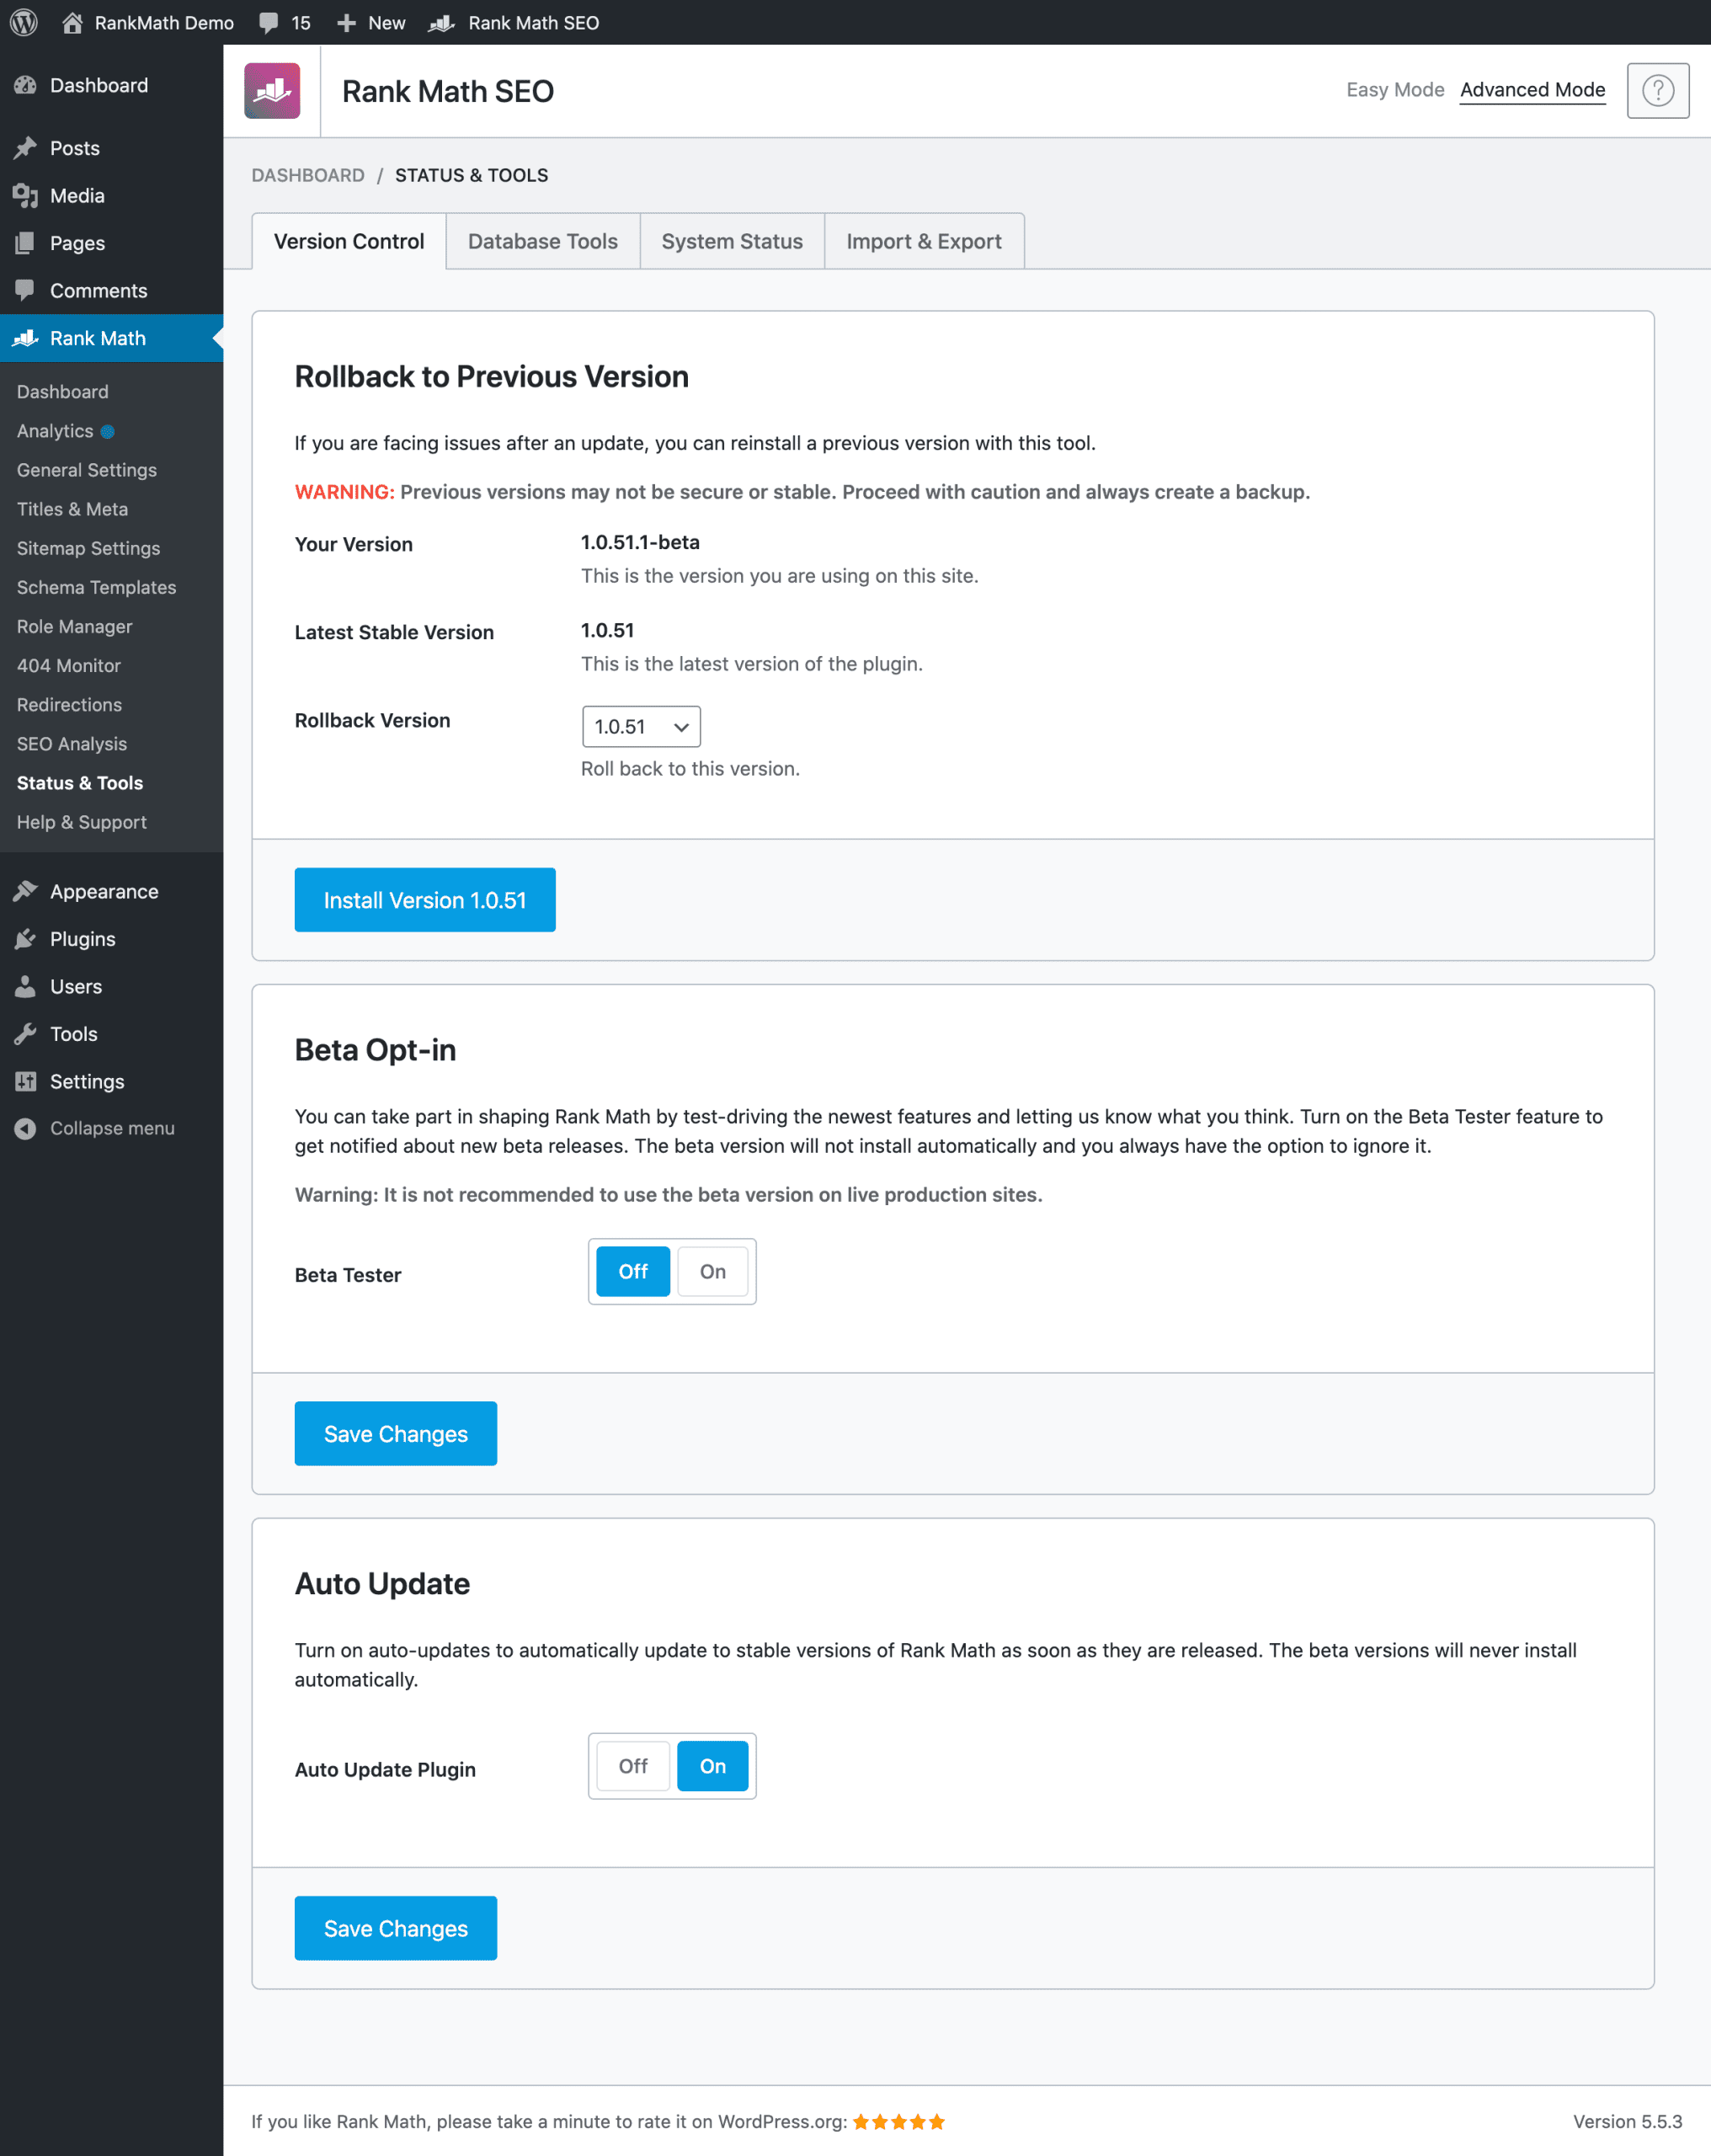The image size is (1711, 2156).
Task: Open Sitemap Settings submenu item
Action: (x=88, y=548)
